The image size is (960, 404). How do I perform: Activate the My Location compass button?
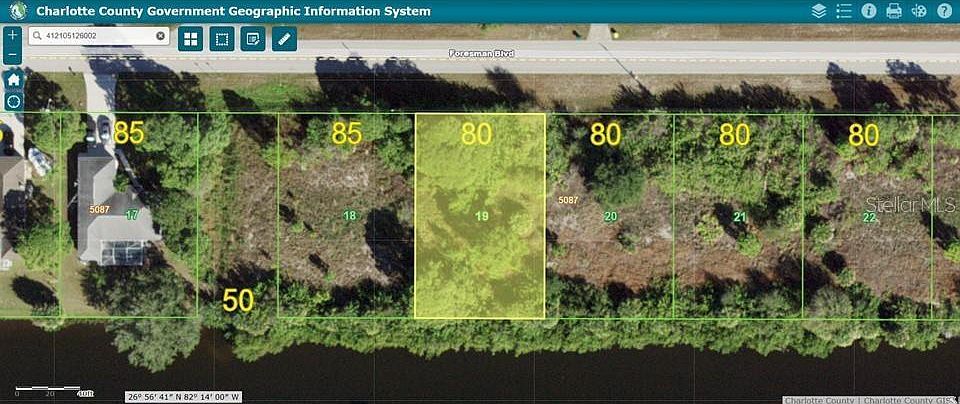[x=13, y=101]
